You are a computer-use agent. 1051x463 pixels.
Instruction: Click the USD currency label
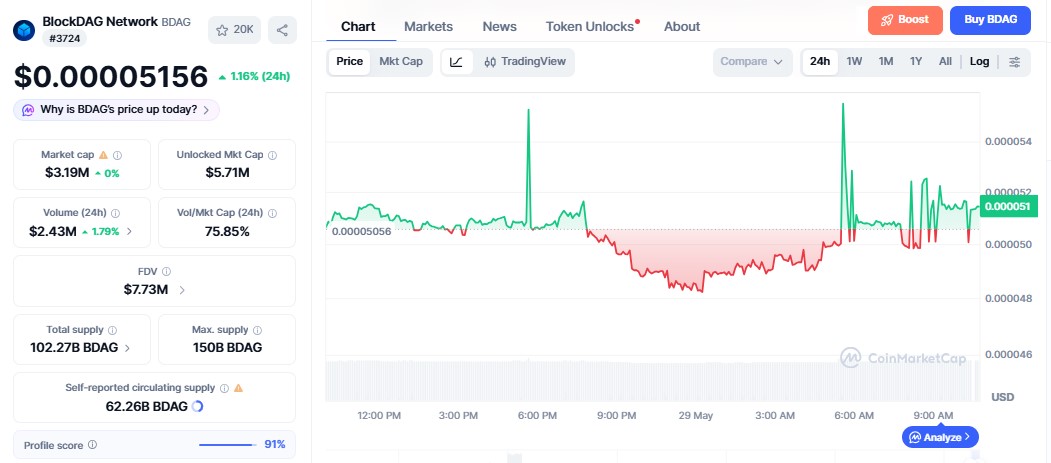tap(1003, 397)
